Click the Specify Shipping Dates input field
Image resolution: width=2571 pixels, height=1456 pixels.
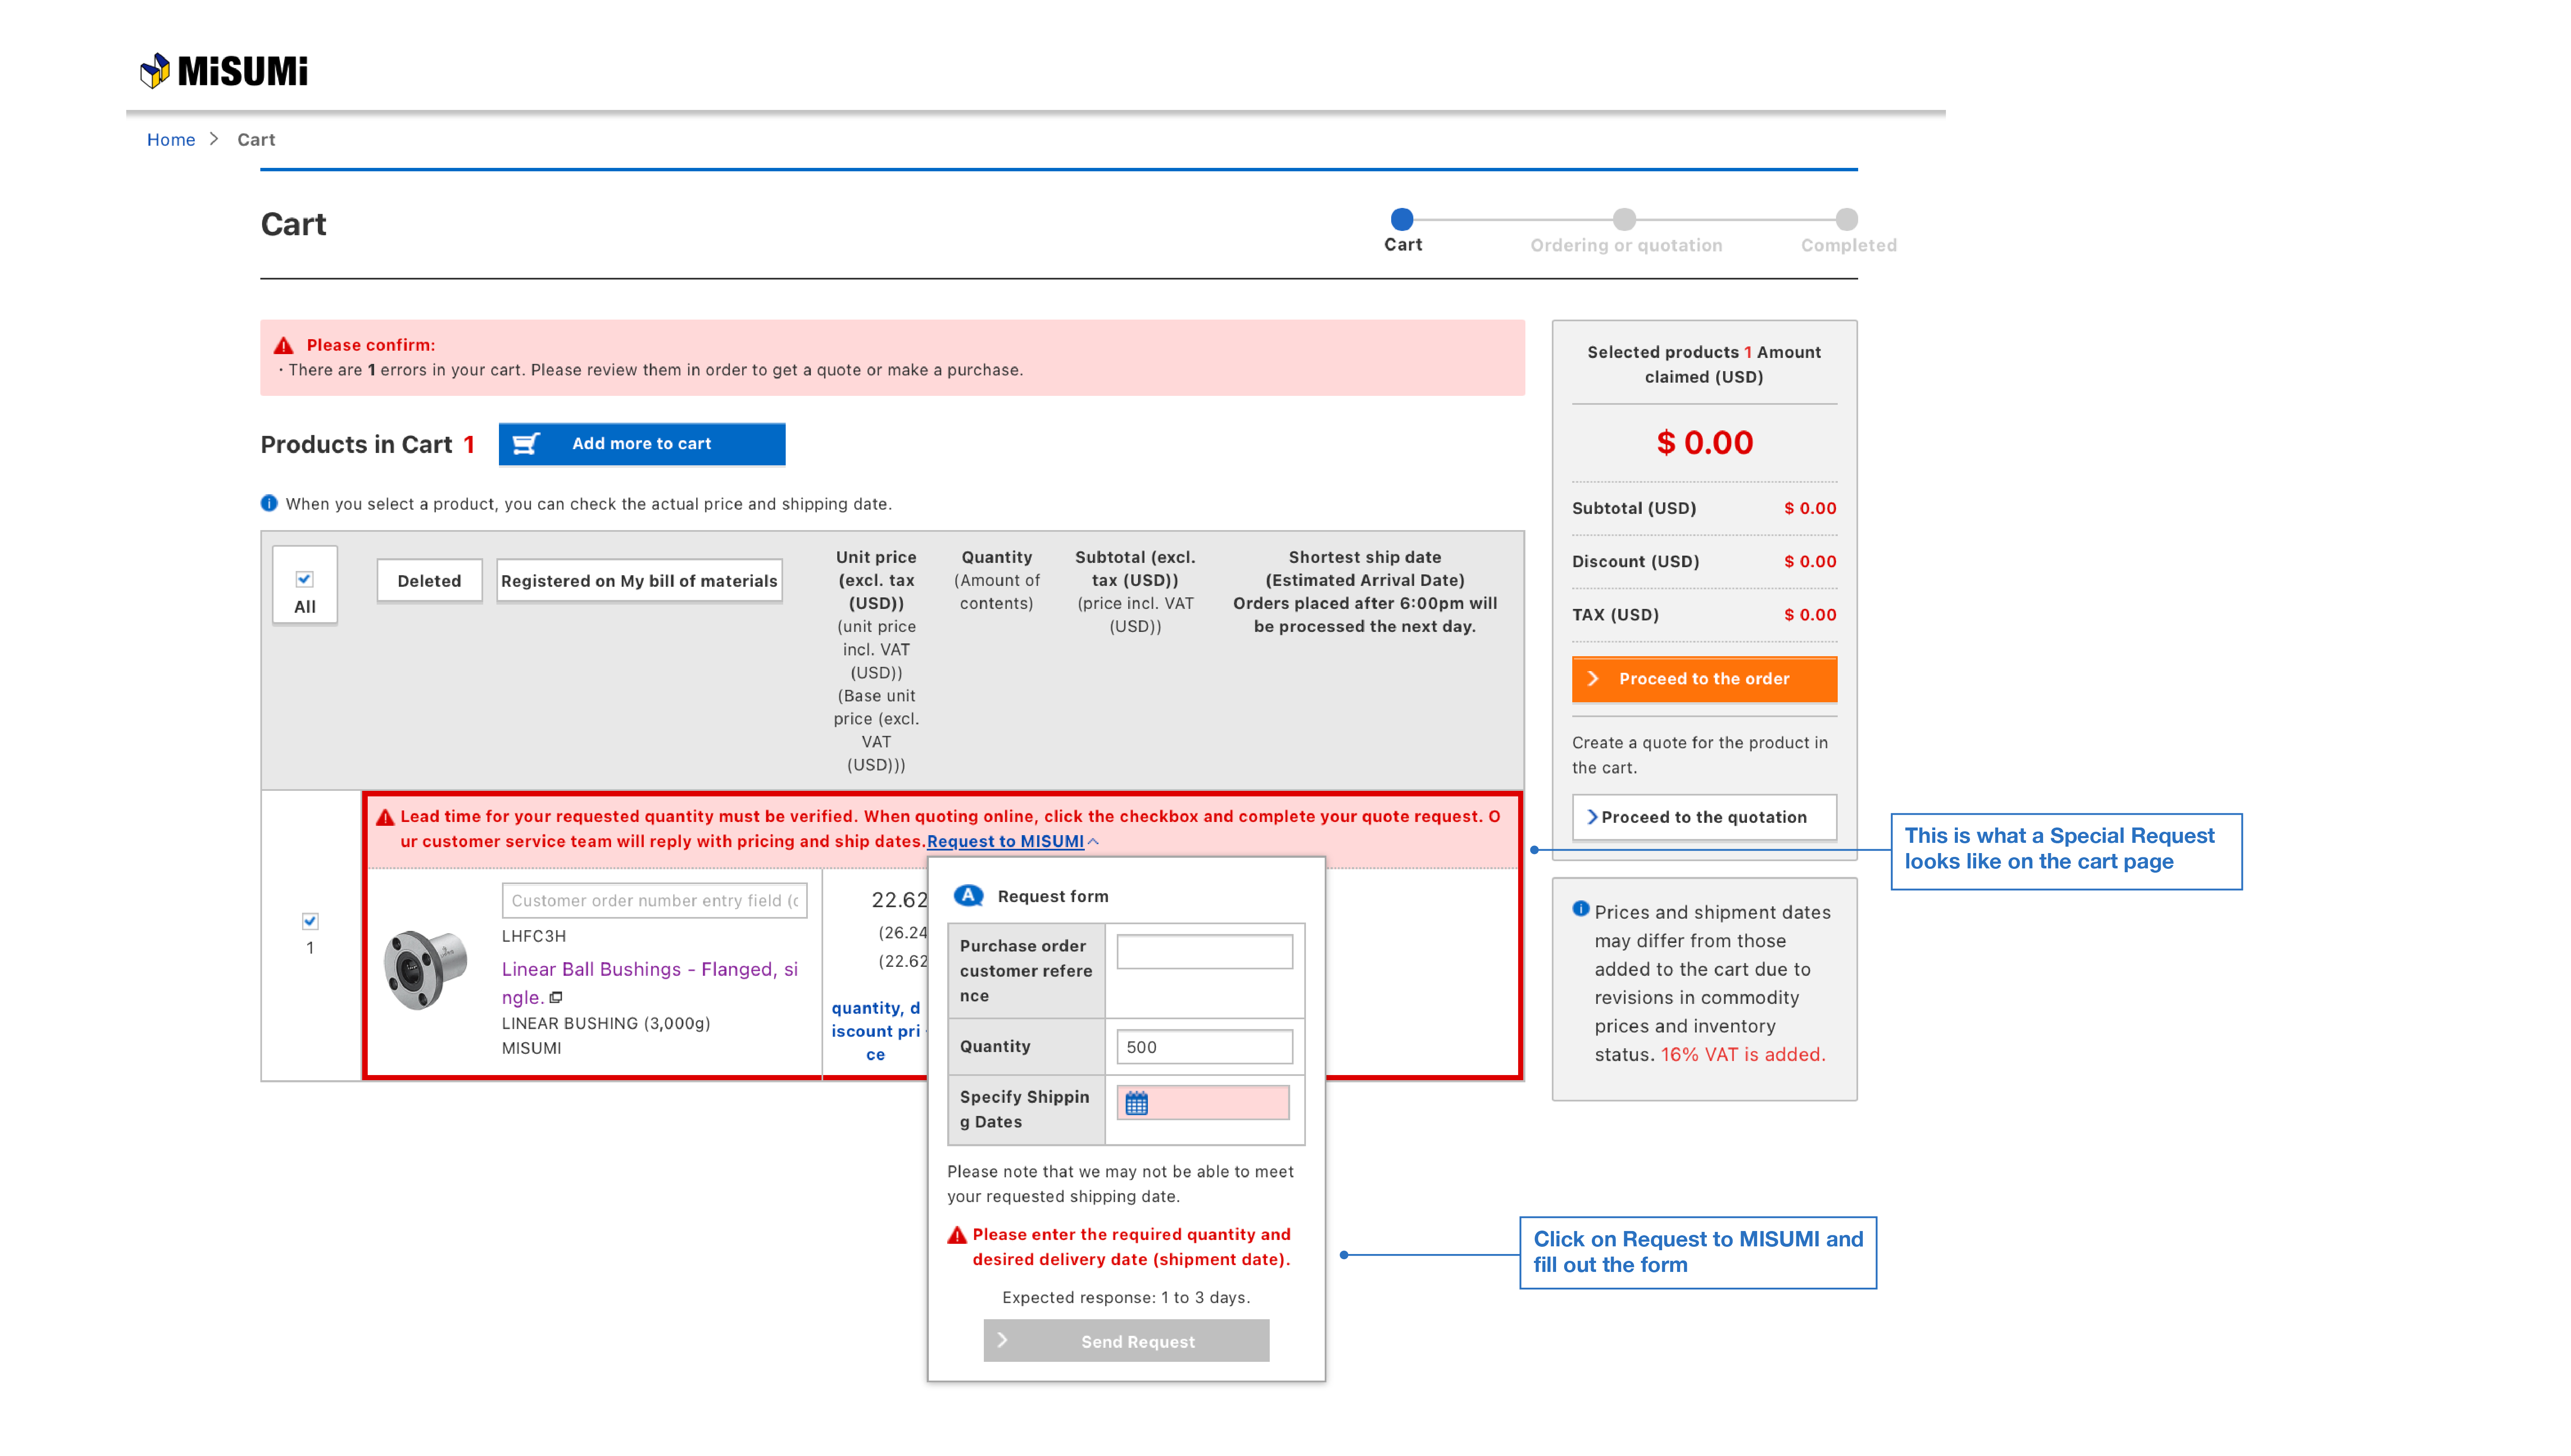pyautogui.click(x=1203, y=1103)
